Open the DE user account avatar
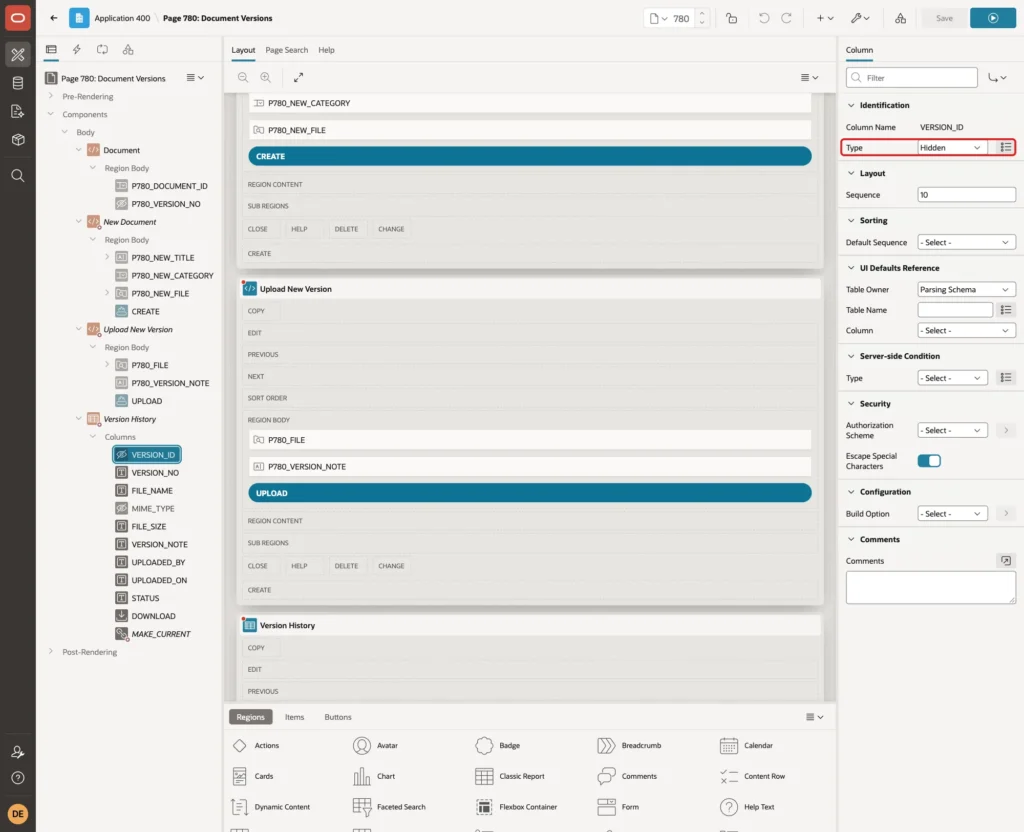 pyautogui.click(x=18, y=814)
